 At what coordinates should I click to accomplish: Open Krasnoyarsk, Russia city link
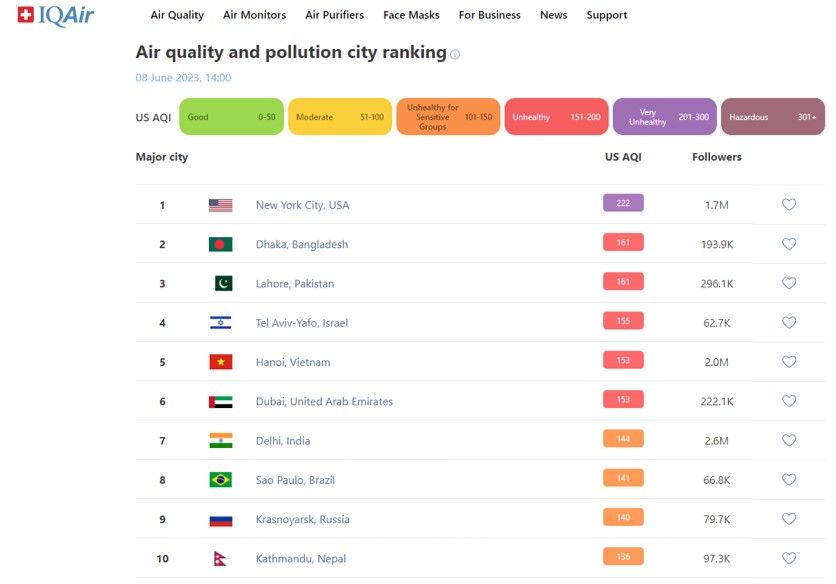(x=302, y=519)
